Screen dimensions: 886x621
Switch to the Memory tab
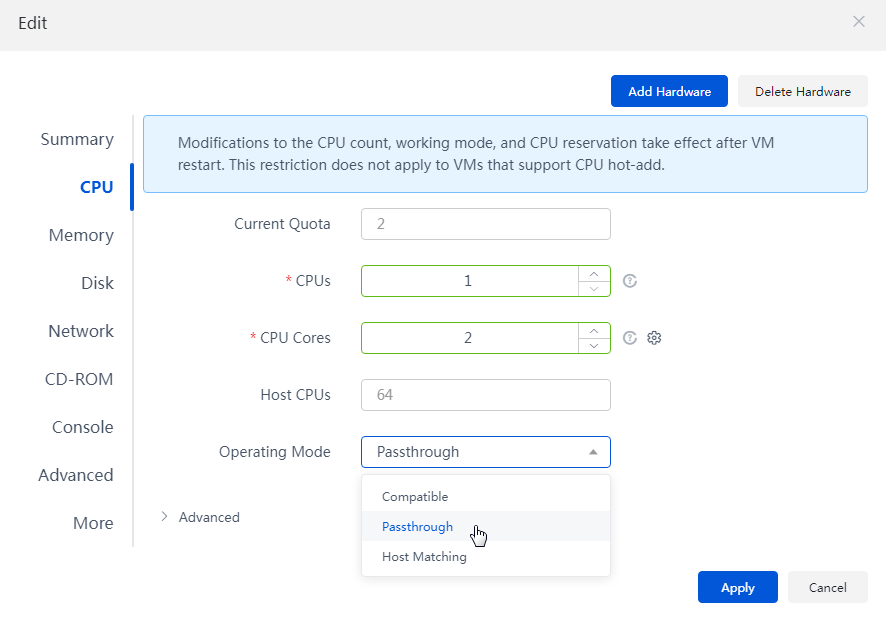point(81,235)
